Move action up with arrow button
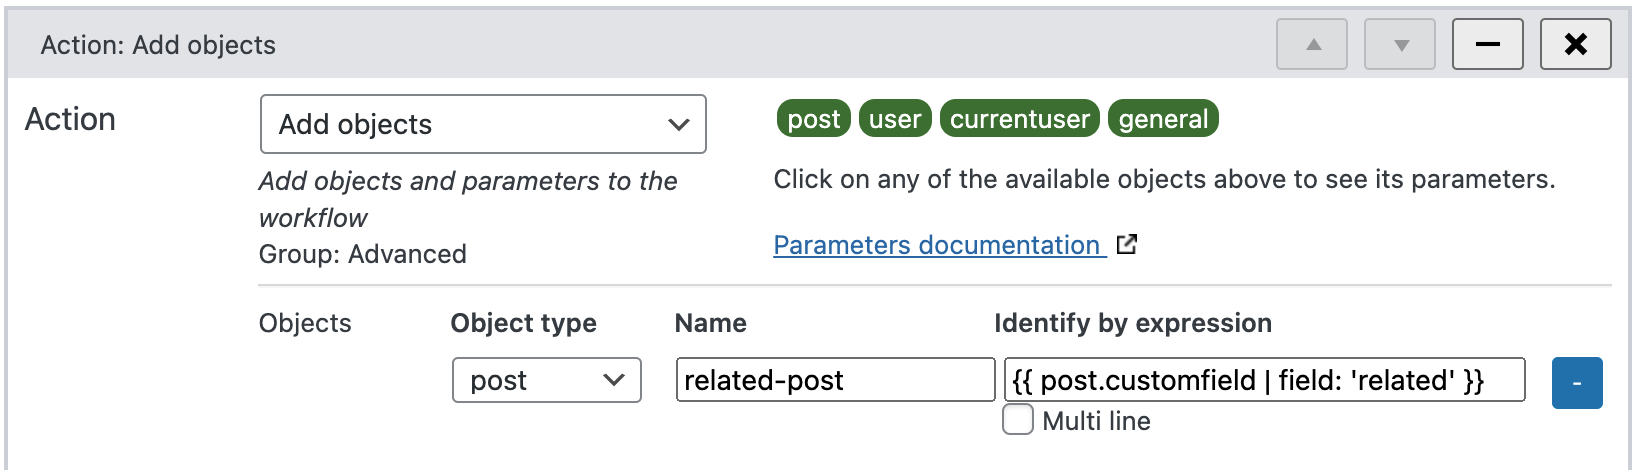1644x470 pixels. point(1312,45)
